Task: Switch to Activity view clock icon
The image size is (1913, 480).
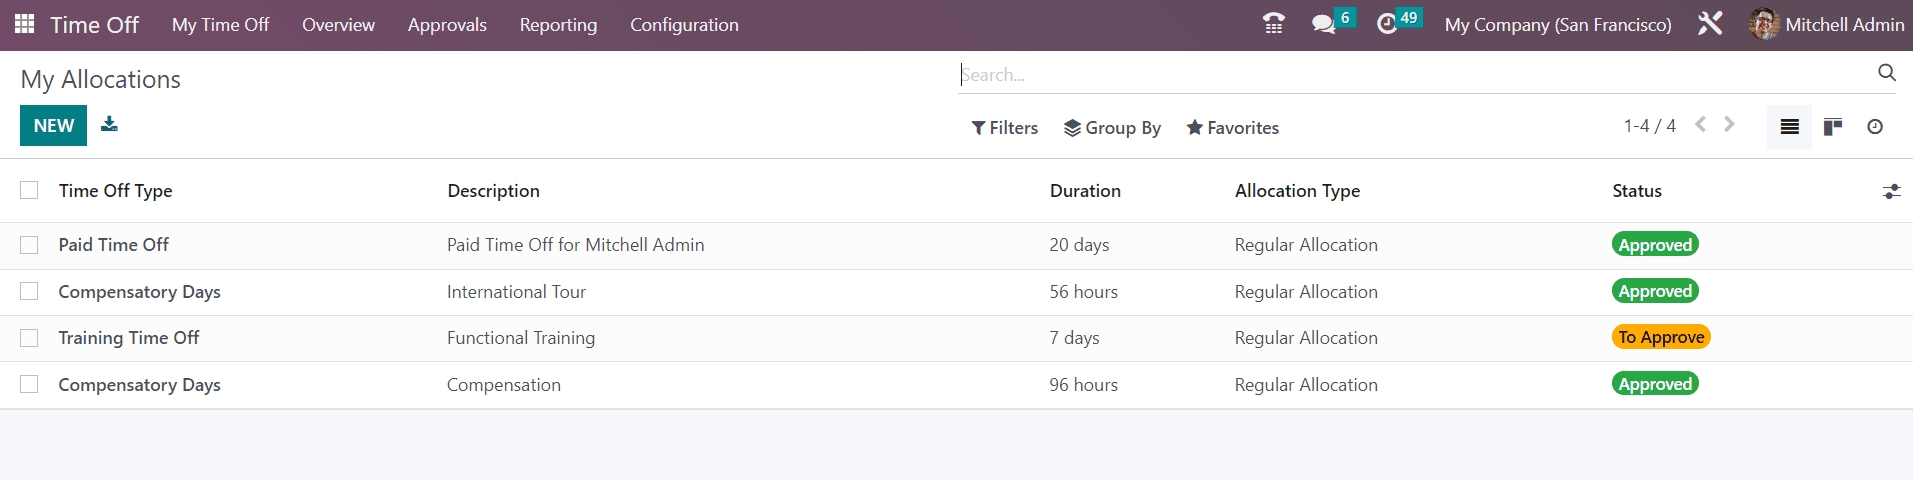Action: click(x=1875, y=127)
